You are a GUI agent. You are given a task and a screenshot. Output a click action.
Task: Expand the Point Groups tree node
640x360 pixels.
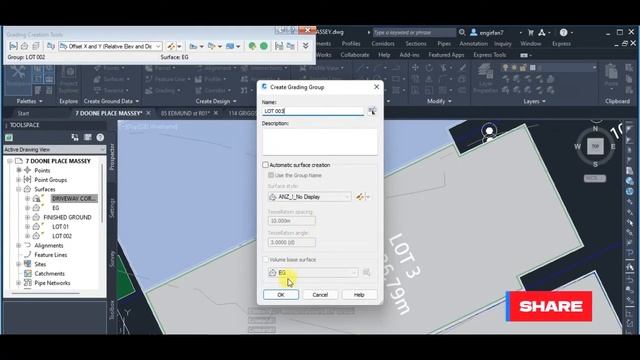18,180
